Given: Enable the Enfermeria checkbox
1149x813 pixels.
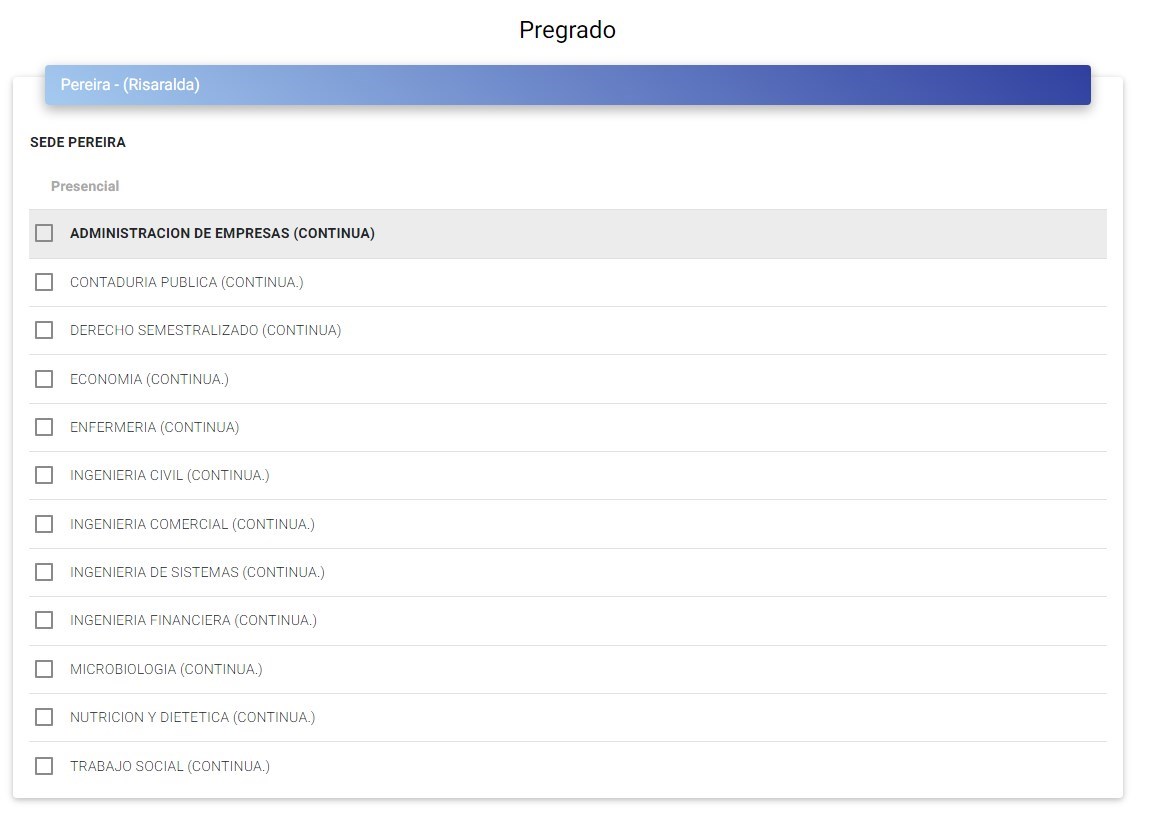Looking at the screenshot, I should (44, 427).
